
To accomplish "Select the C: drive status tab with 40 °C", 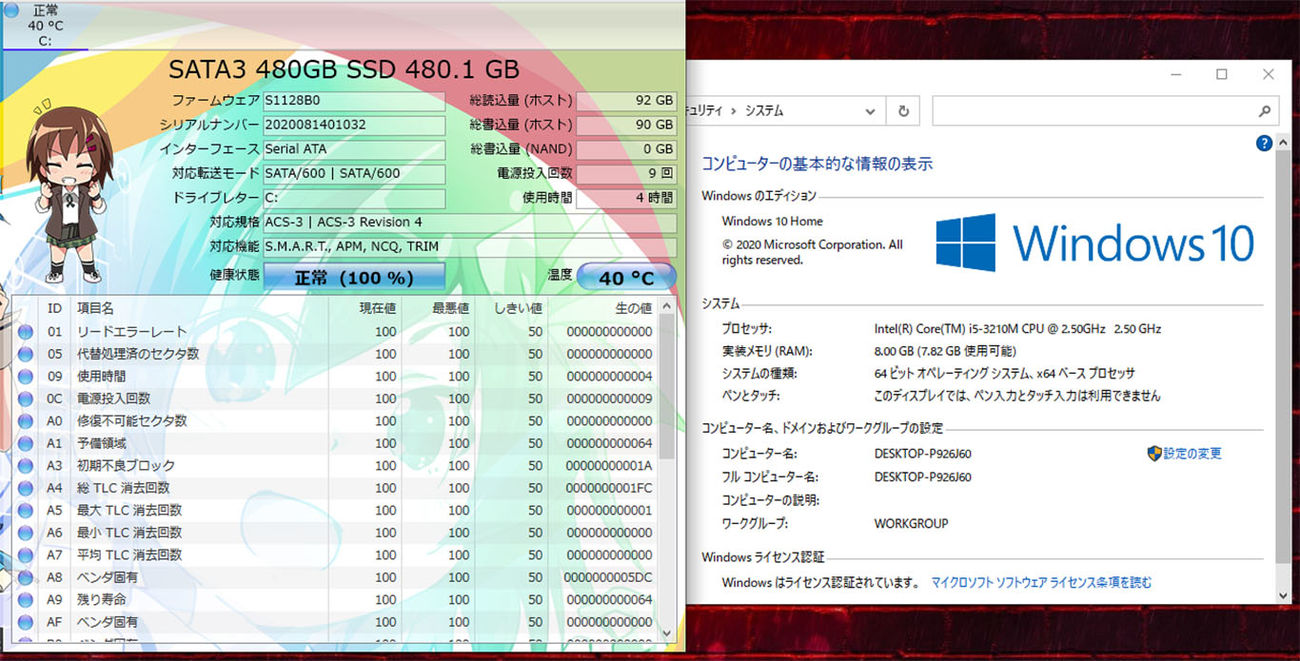I will [44, 25].
